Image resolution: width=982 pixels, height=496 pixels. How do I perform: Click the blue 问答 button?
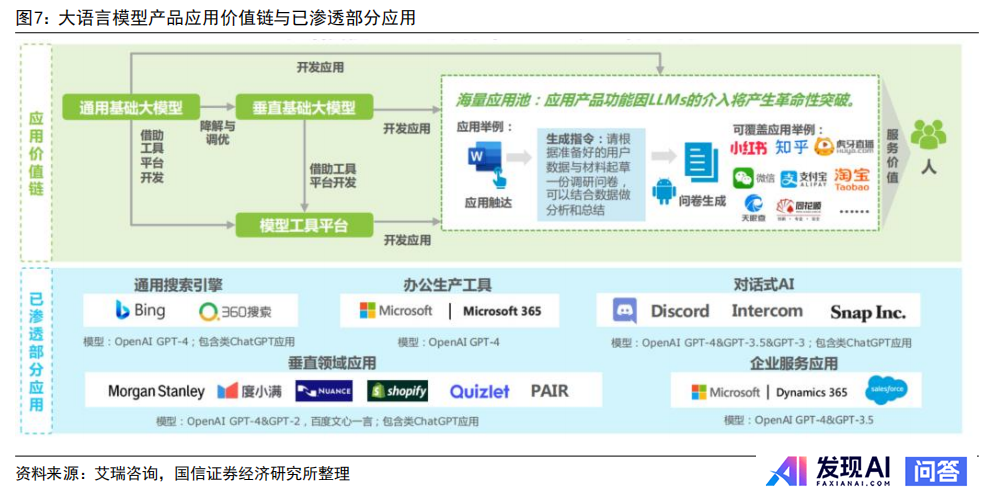click(936, 471)
